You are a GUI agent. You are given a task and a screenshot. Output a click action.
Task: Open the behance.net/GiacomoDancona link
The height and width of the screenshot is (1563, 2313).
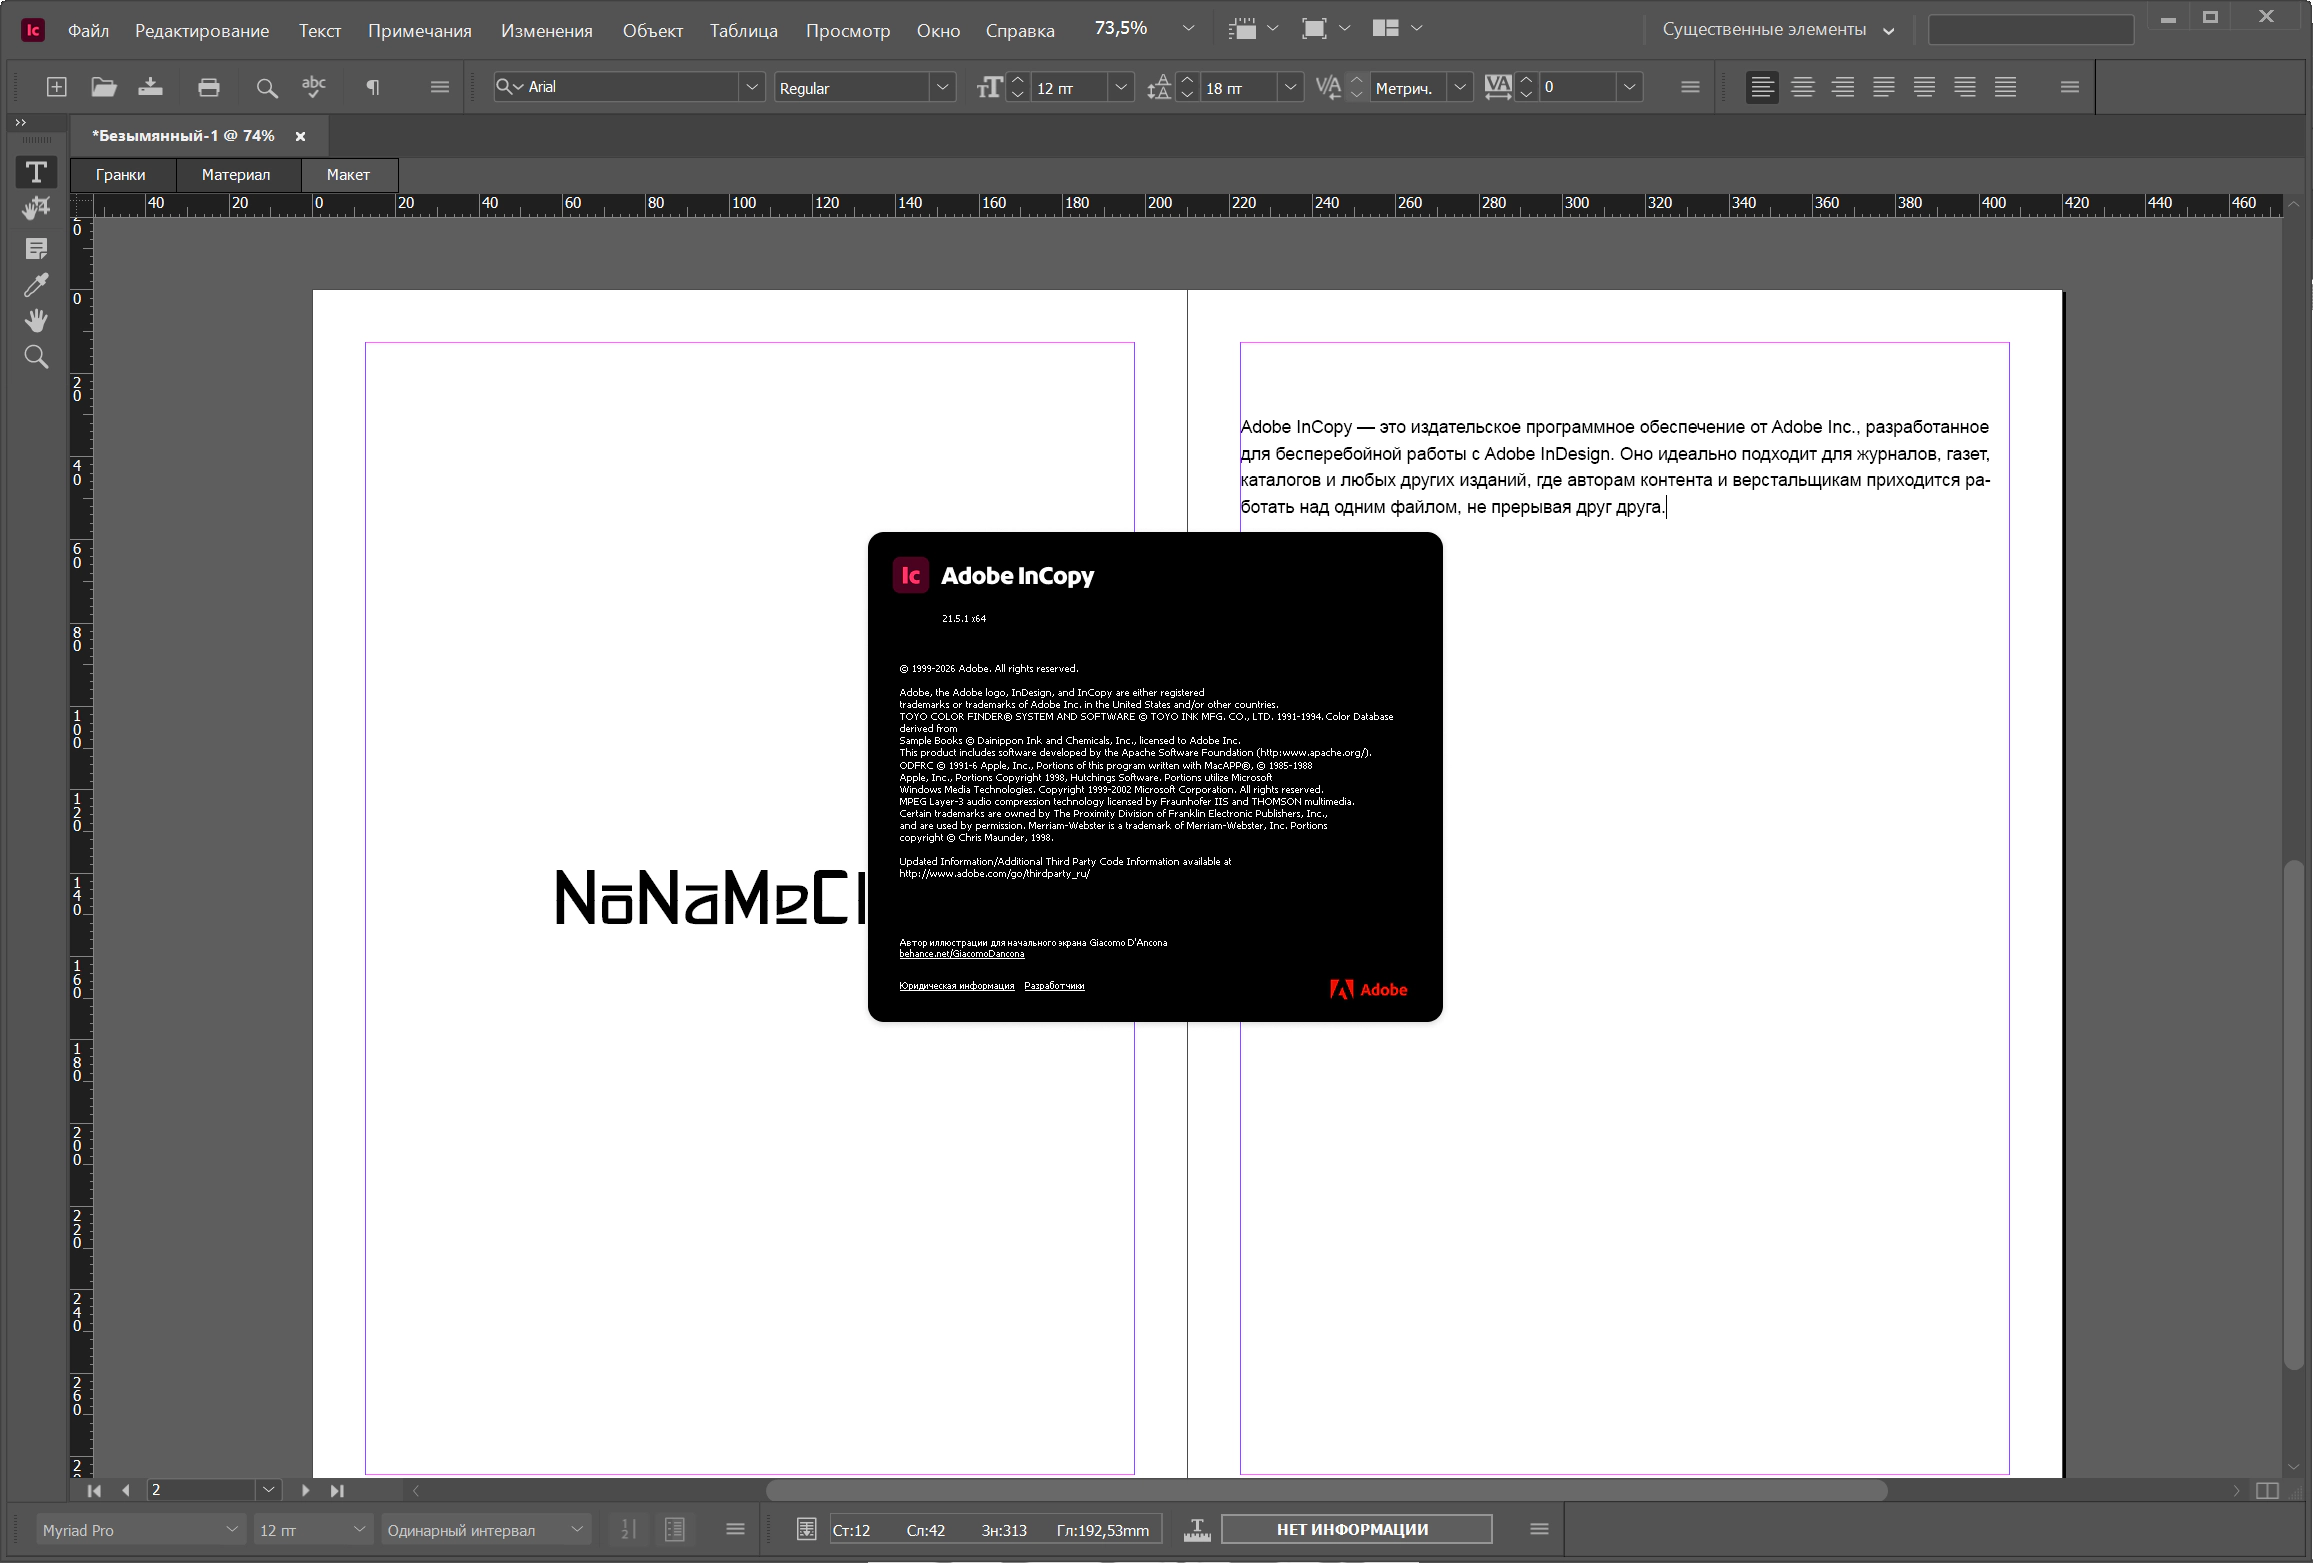pyautogui.click(x=962, y=954)
